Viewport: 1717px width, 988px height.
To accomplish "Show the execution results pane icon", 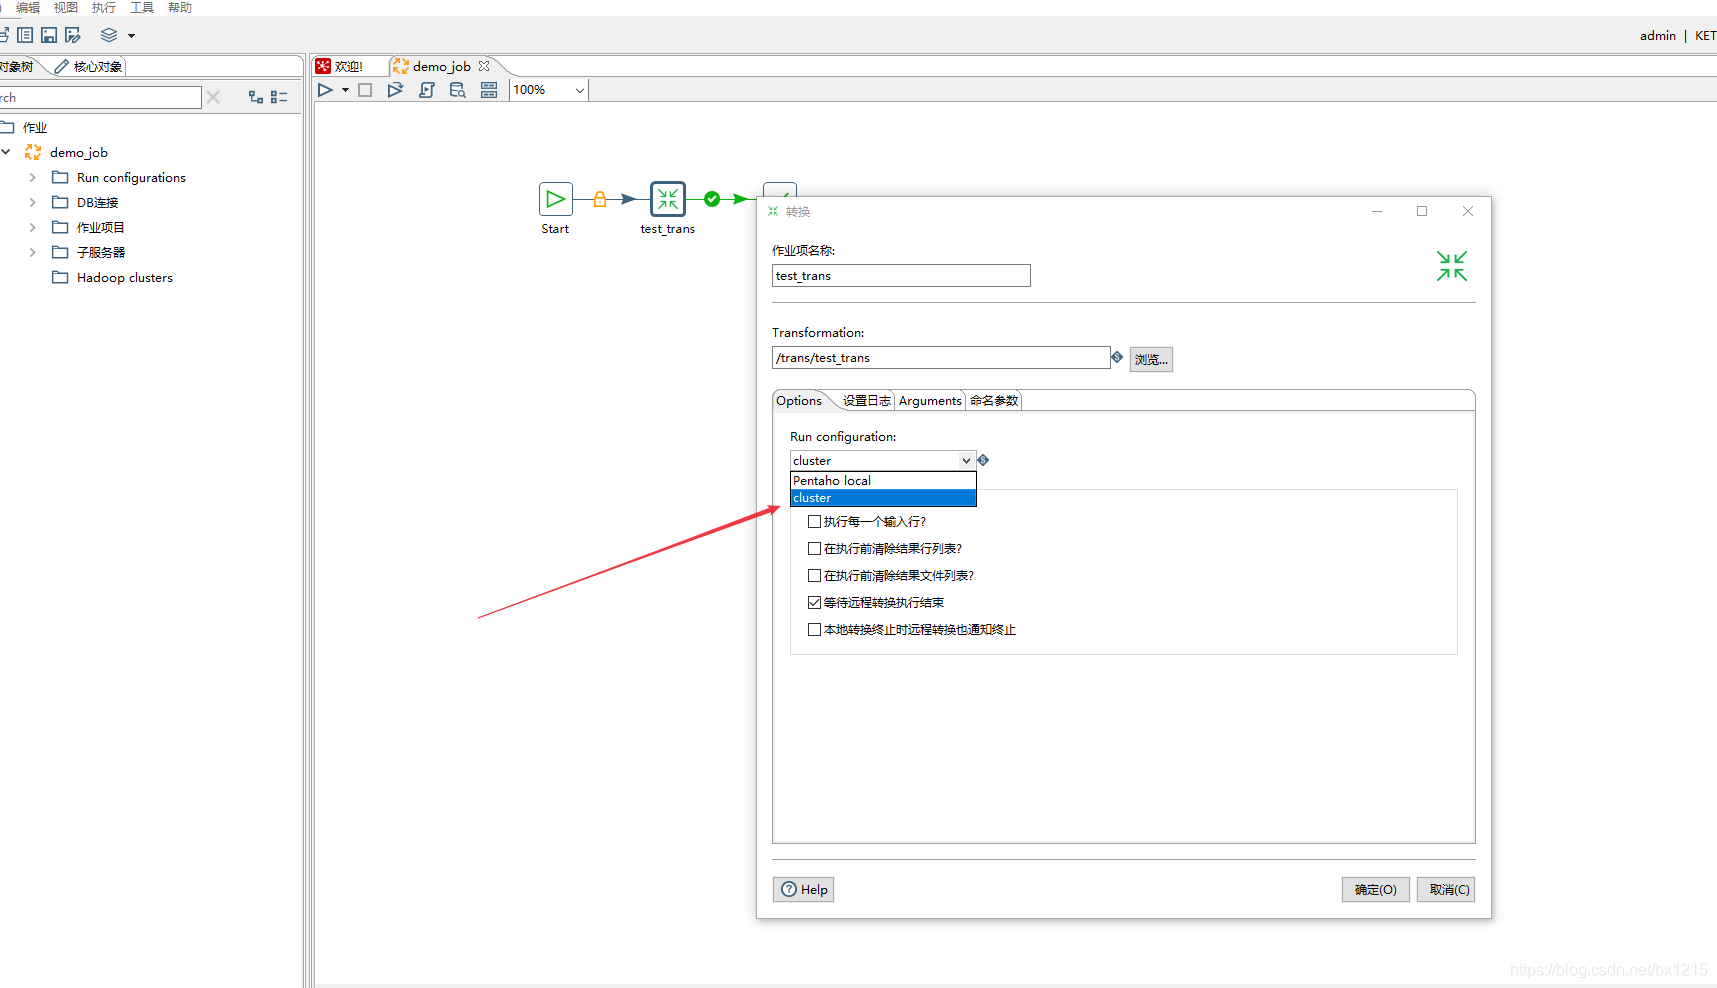I will (489, 90).
